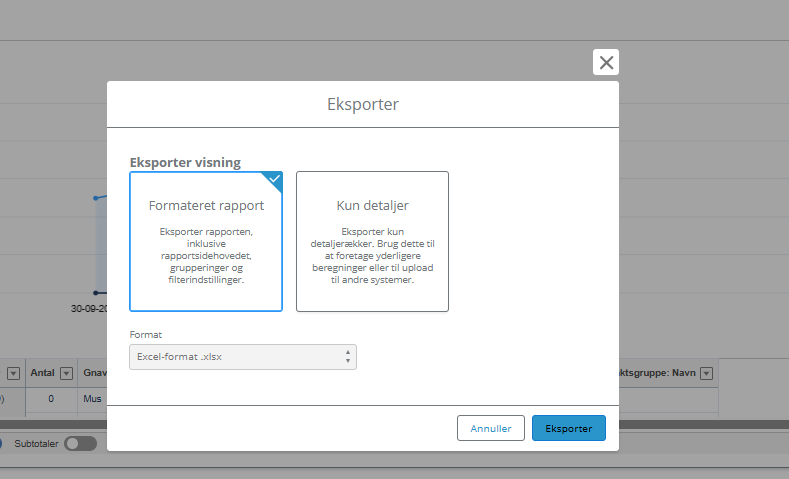Choose the Kun detaljer export option
This screenshot has width=789, height=479.
[x=372, y=241]
